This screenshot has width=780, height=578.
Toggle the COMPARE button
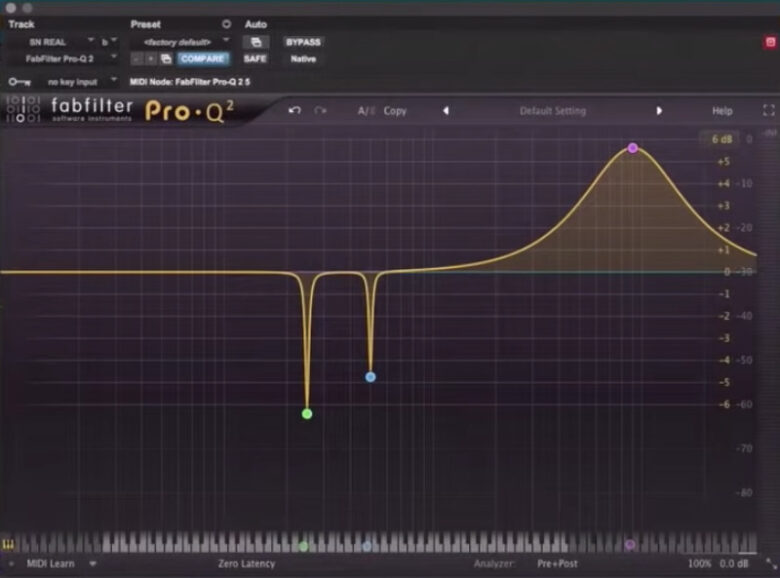tap(202, 59)
